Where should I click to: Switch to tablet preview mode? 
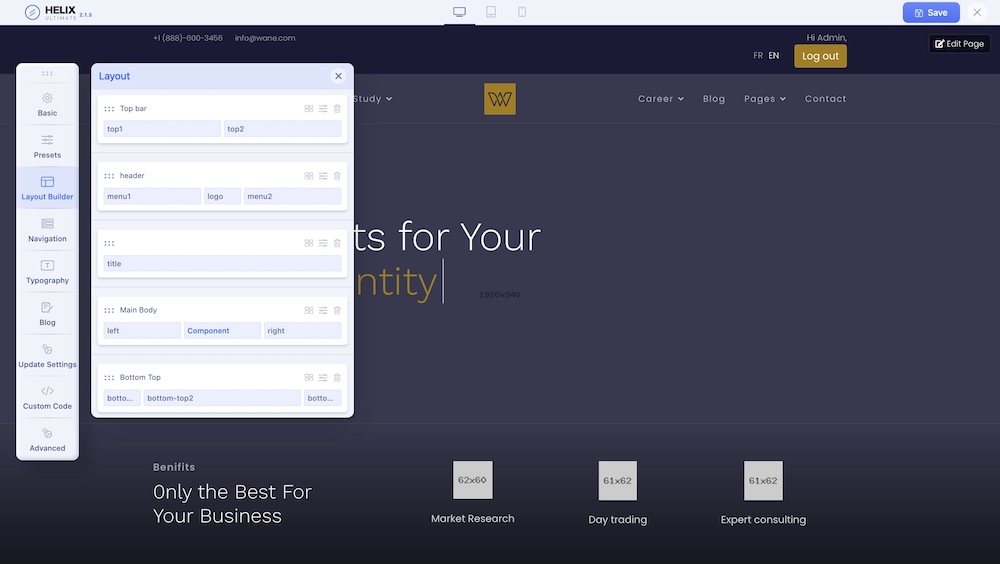click(x=491, y=12)
